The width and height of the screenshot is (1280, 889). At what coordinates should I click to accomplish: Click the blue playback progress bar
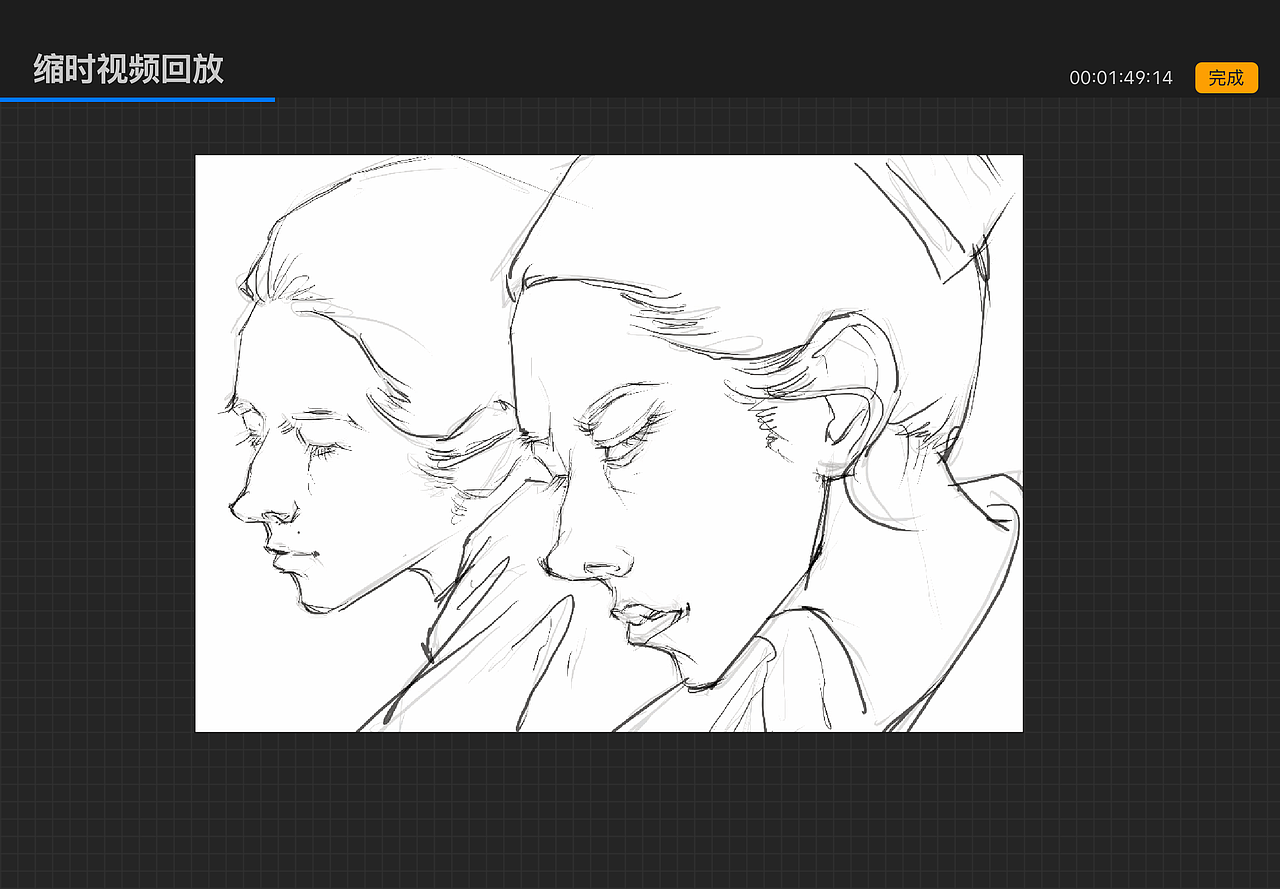pyautogui.click(x=137, y=99)
